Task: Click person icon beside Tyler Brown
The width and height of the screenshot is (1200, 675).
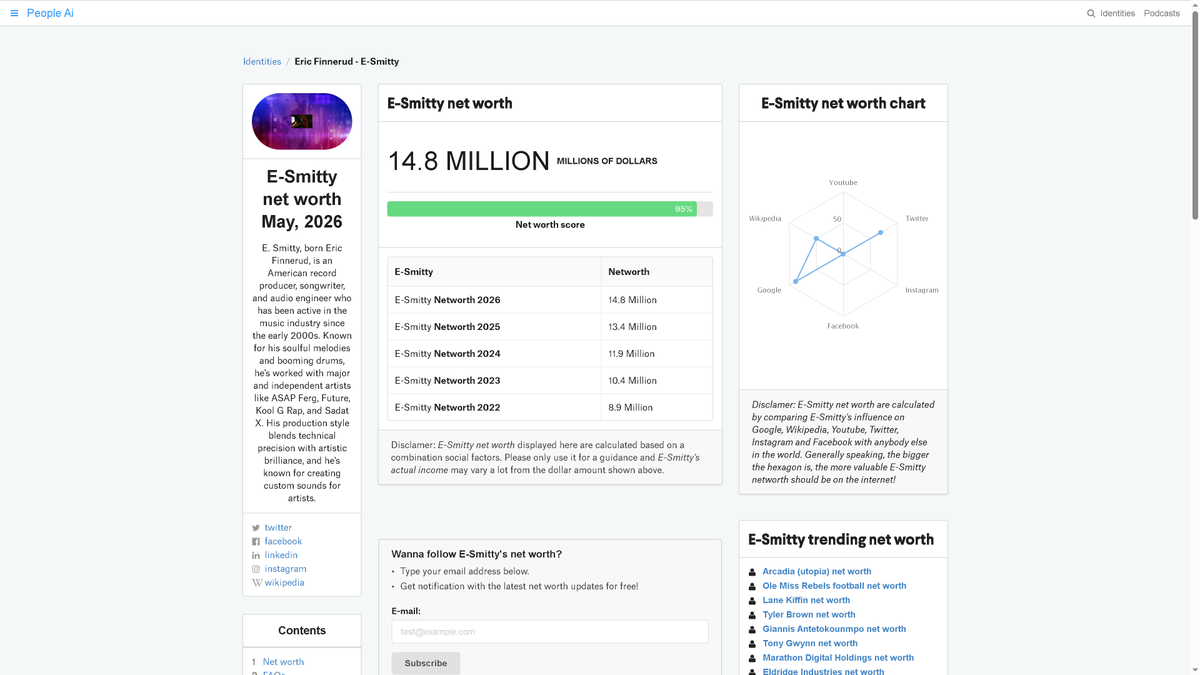Action: pyautogui.click(x=753, y=615)
